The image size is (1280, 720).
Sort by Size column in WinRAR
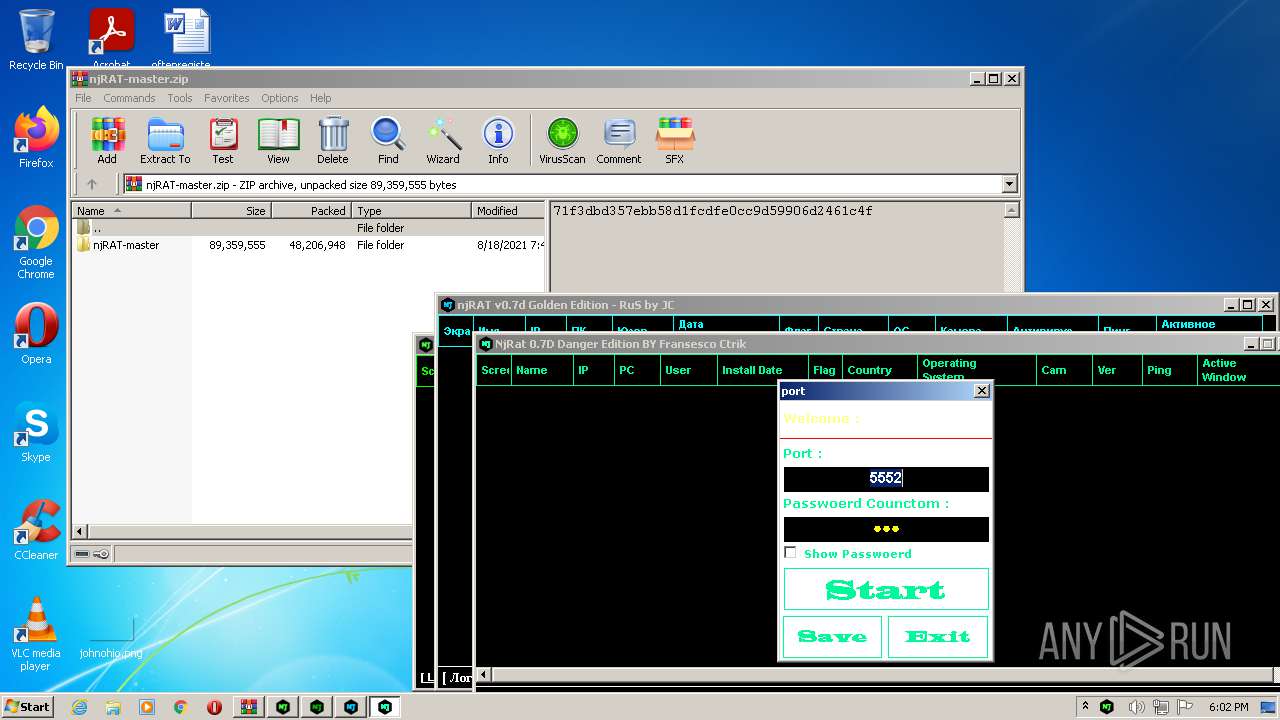pos(231,210)
